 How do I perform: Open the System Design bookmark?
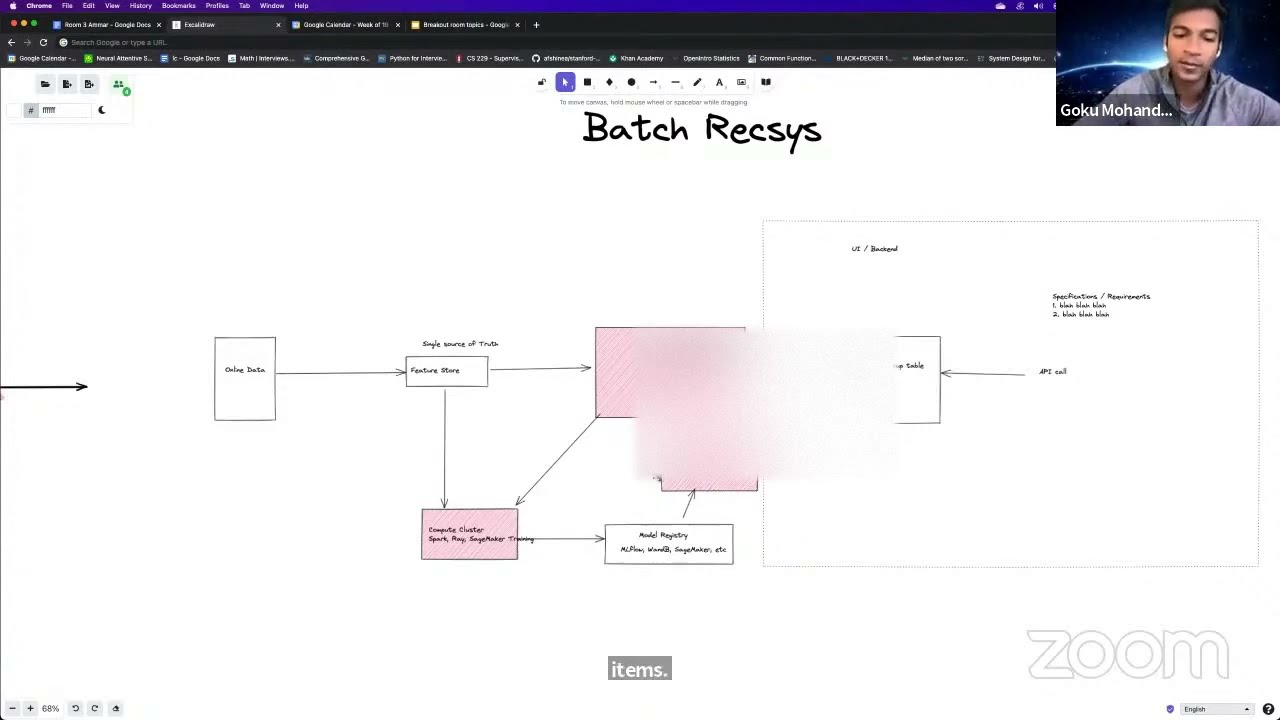[1011, 58]
